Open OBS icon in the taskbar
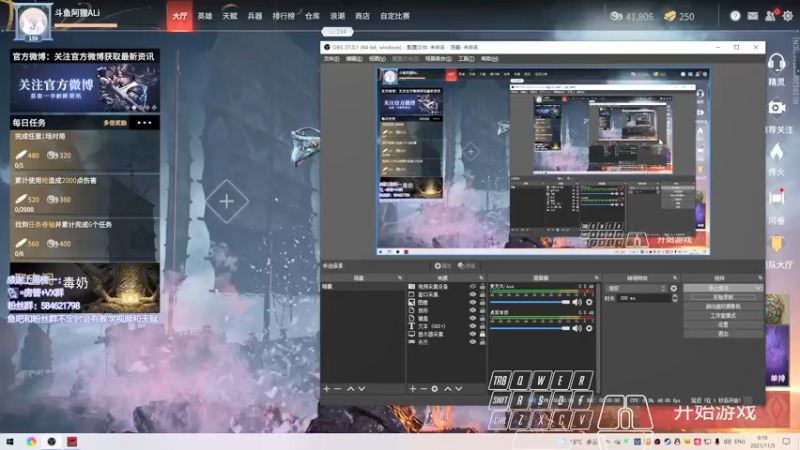This screenshot has width=800, height=450. tap(52, 441)
